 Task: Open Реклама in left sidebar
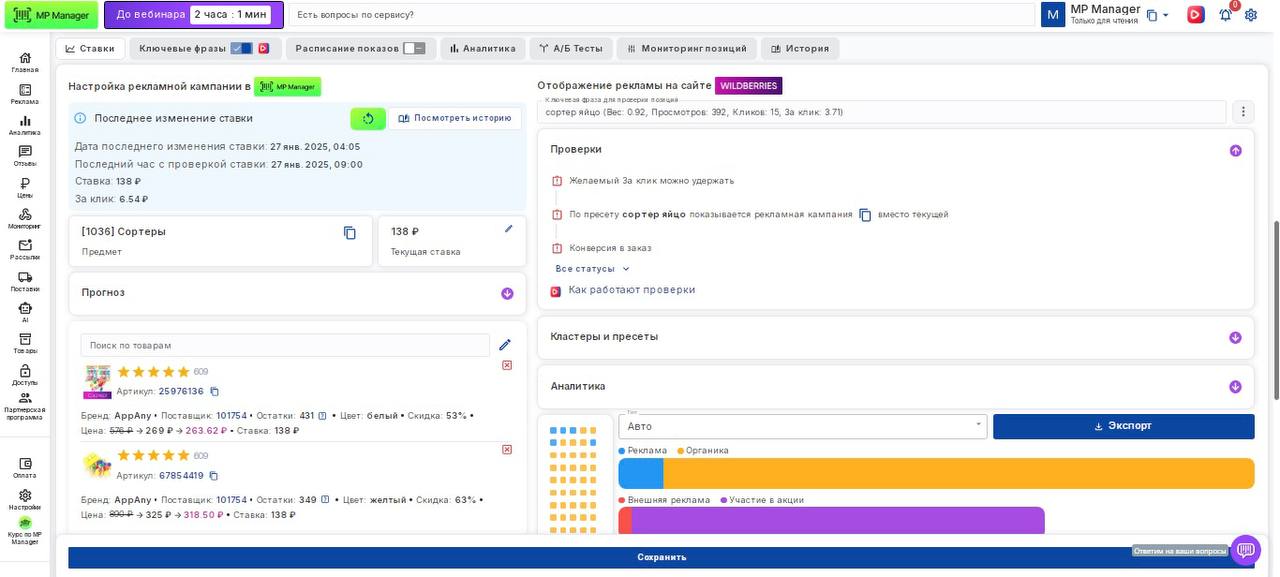click(25, 94)
